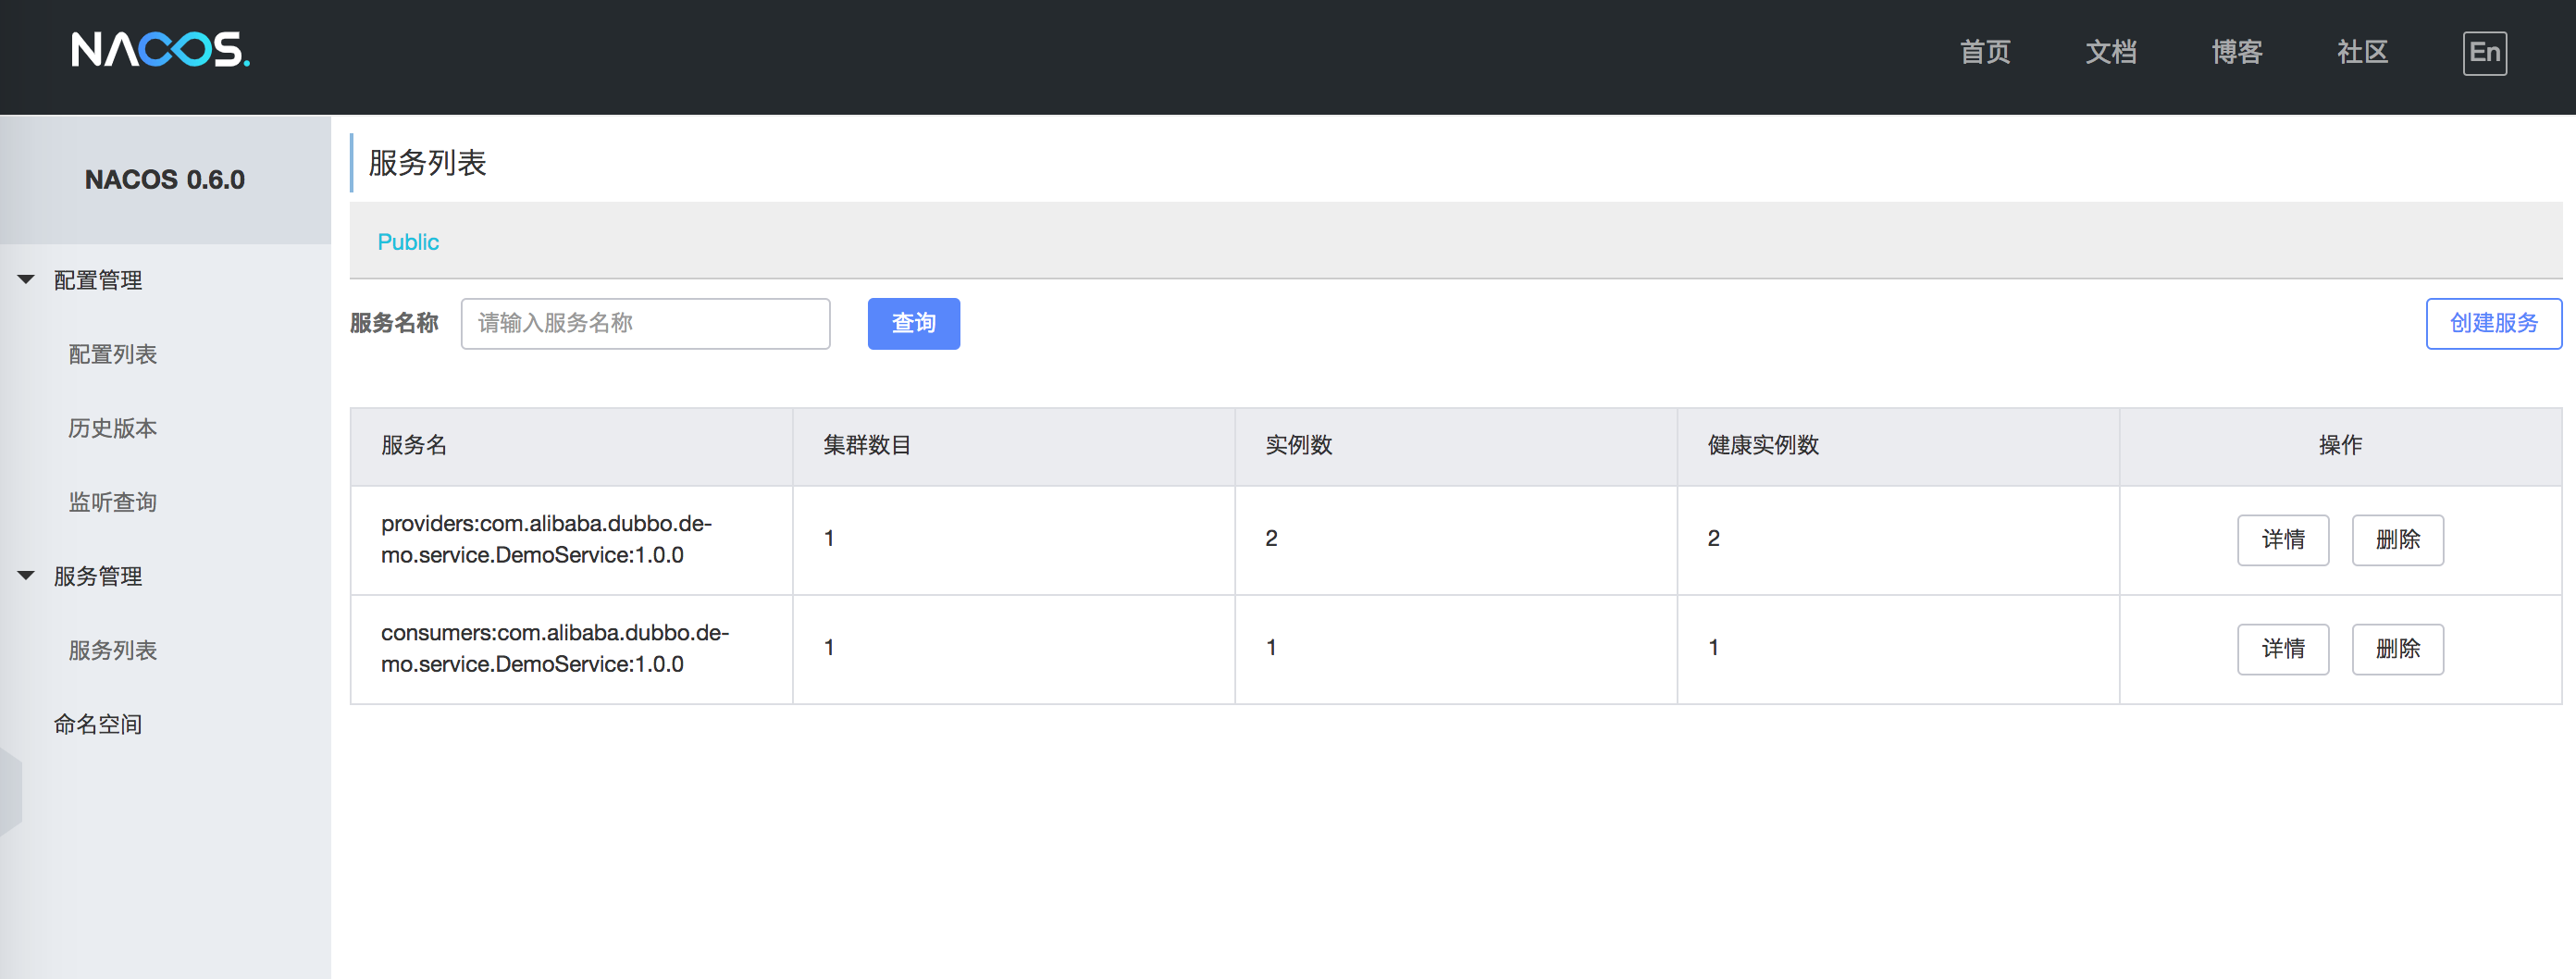
Task: Open 文档 in top navigation
Action: (x=2111, y=52)
